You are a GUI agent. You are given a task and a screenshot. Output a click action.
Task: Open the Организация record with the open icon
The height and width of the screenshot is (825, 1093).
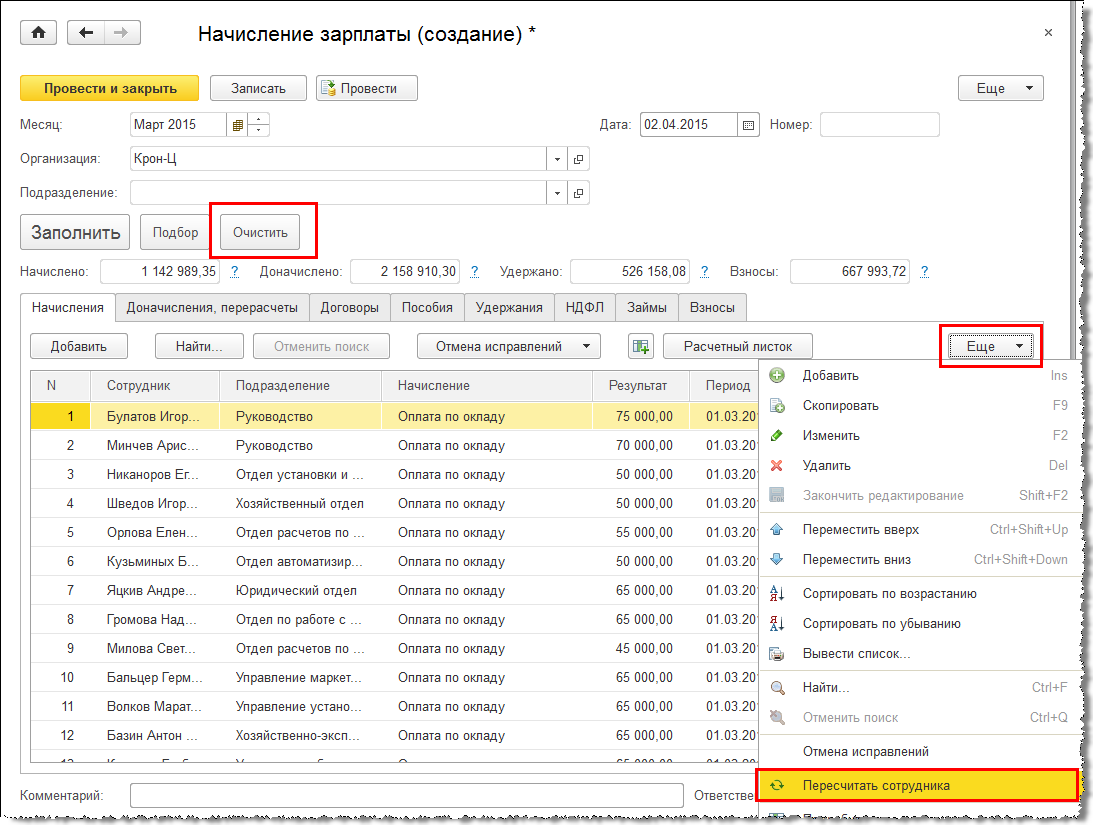click(578, 159)
